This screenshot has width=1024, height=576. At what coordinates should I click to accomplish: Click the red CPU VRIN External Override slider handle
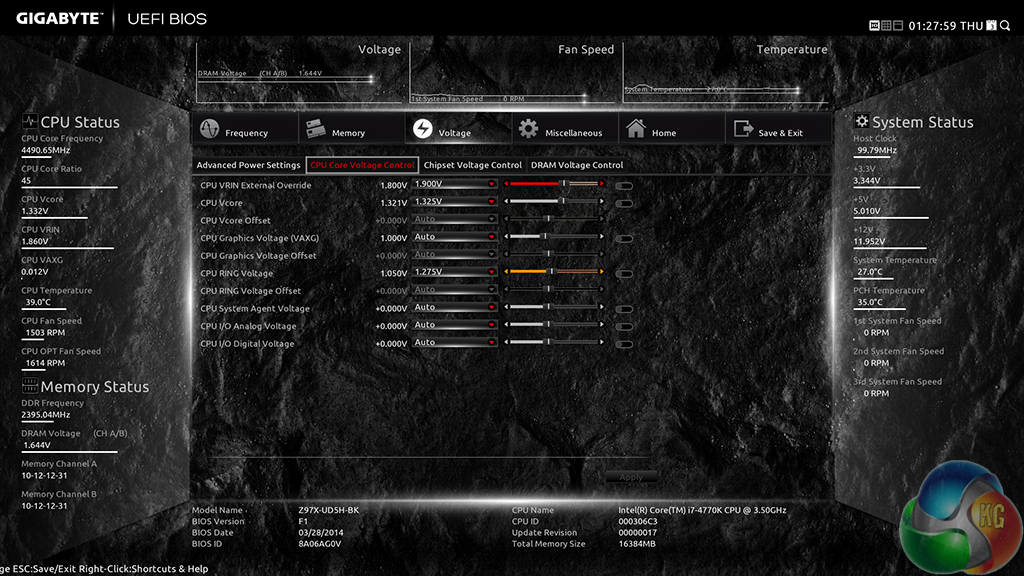pos(564,184)
